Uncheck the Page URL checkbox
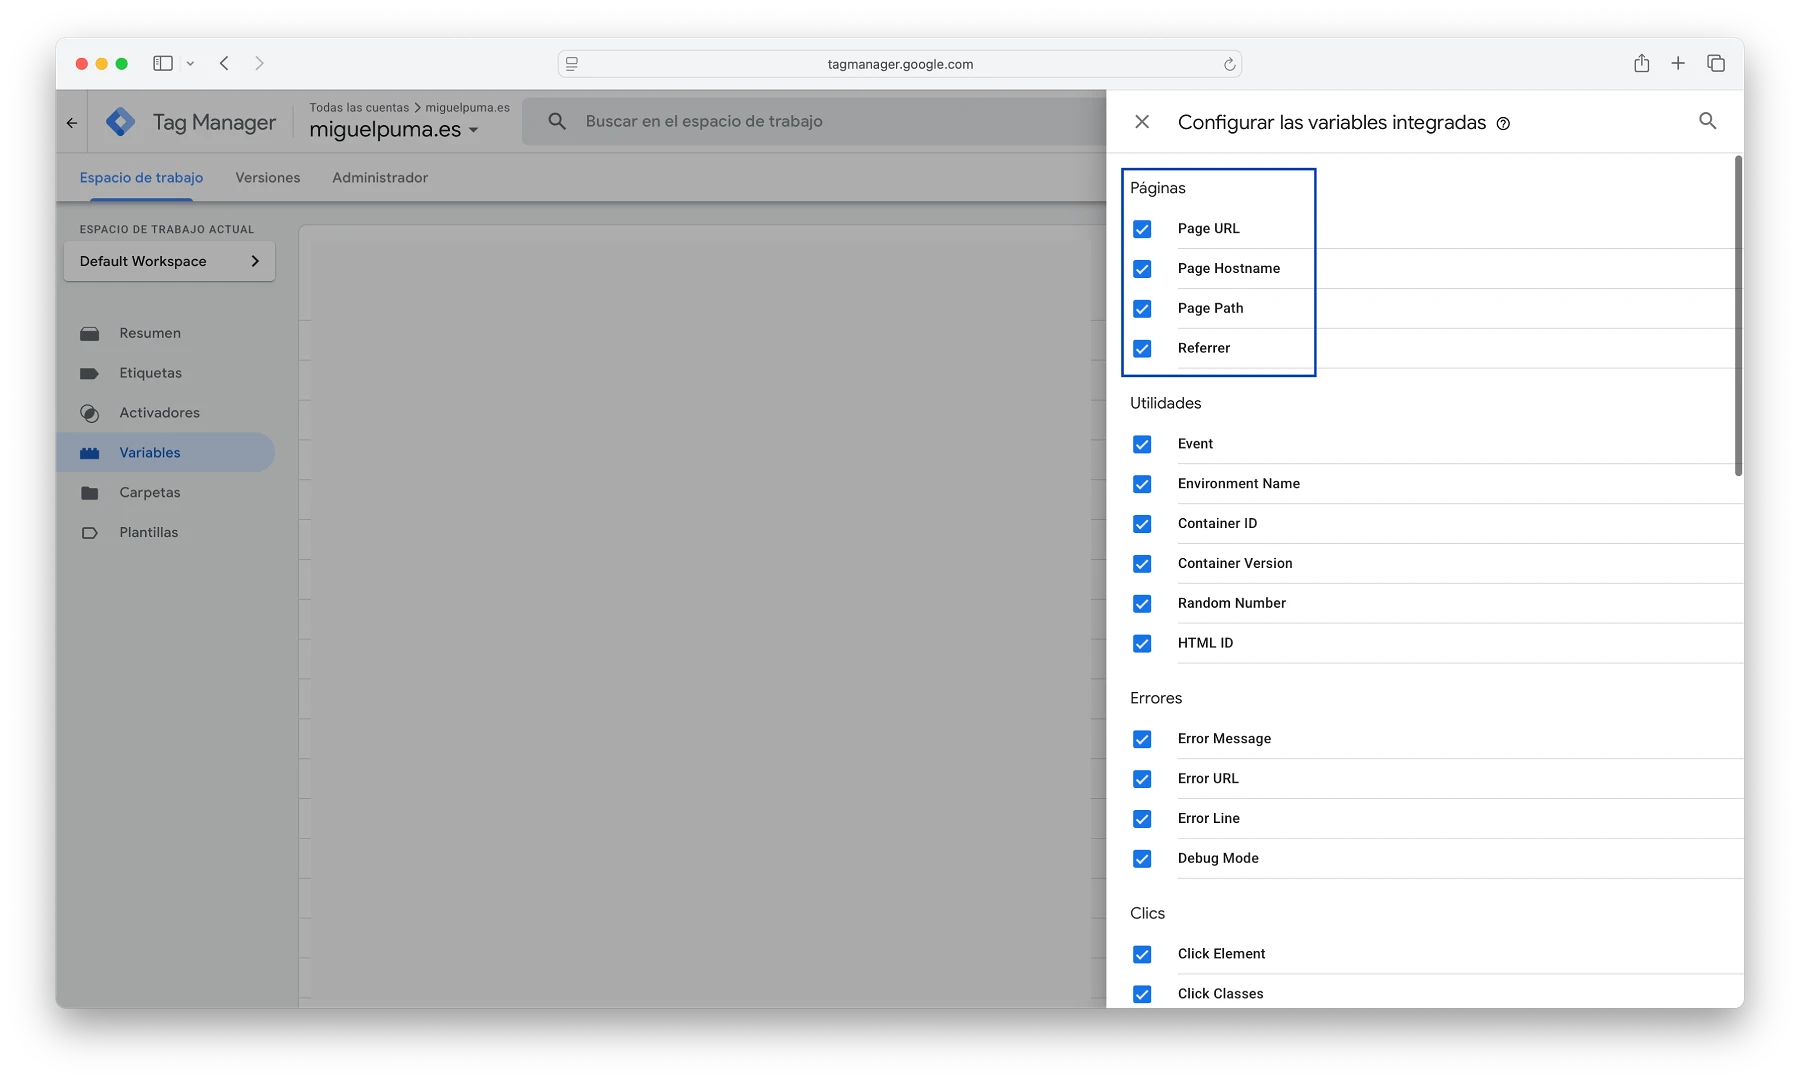The width and height of the screenshot is (1800, 1082). pyautogui.click(x=1142, y=229)
